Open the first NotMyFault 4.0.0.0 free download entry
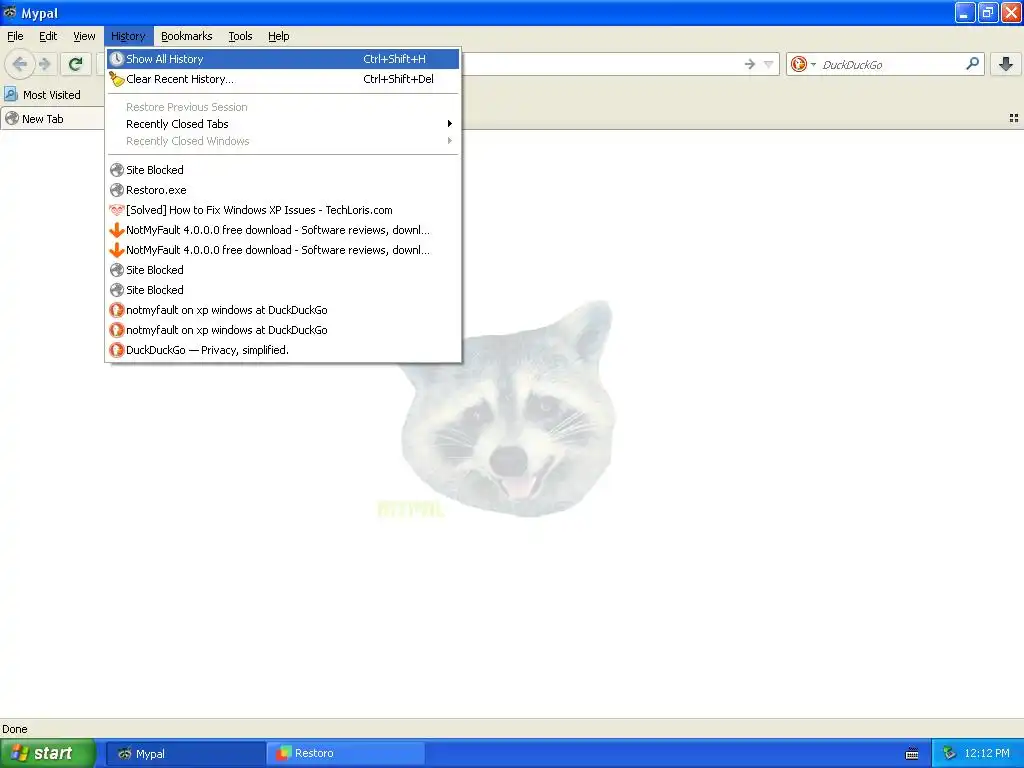Screen dimensions: 1024x768 (283, 230)
